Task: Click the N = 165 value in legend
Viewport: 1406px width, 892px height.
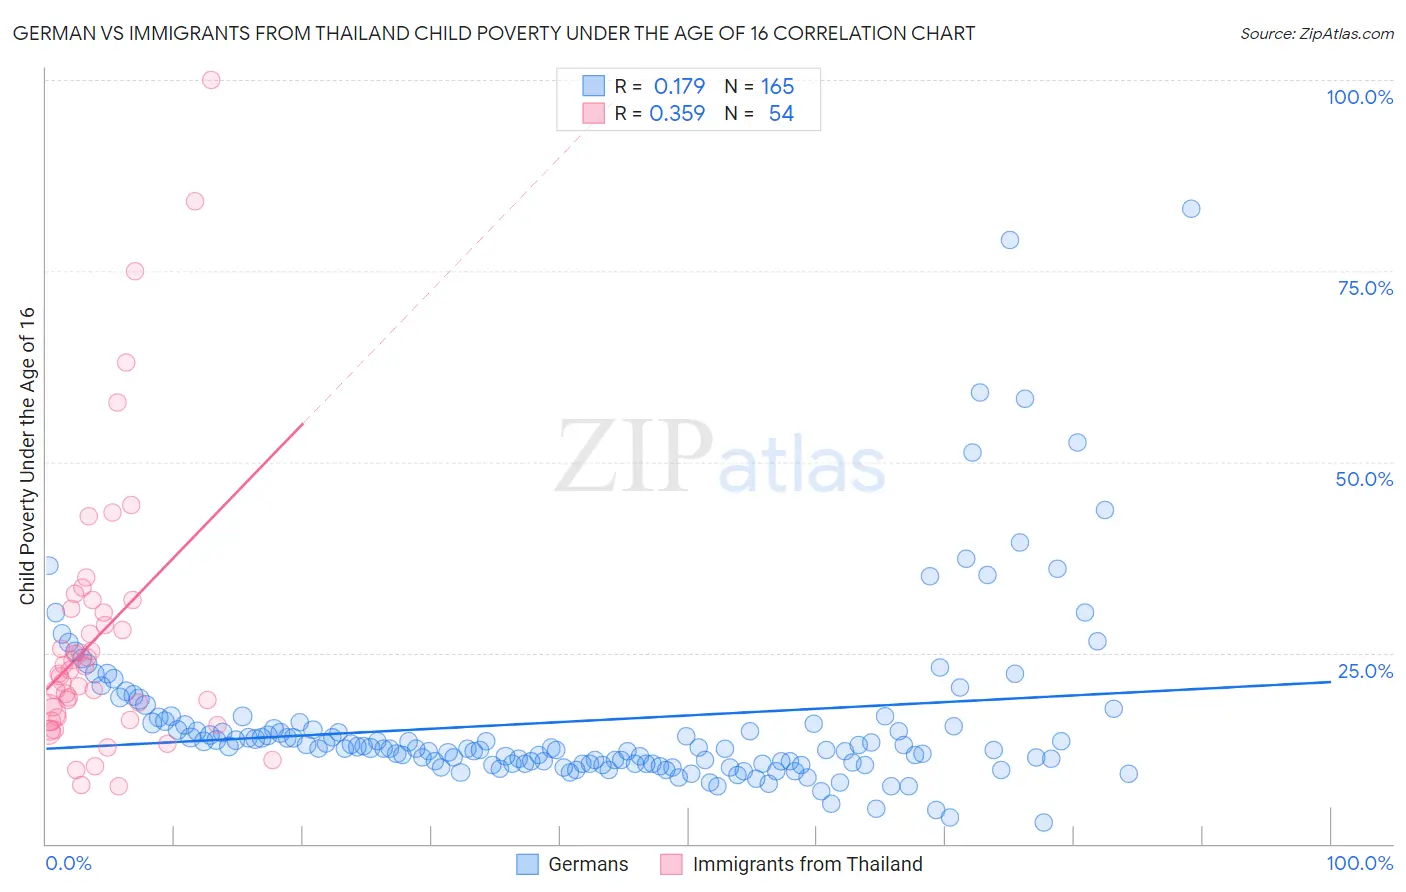Action: point(760,86)
